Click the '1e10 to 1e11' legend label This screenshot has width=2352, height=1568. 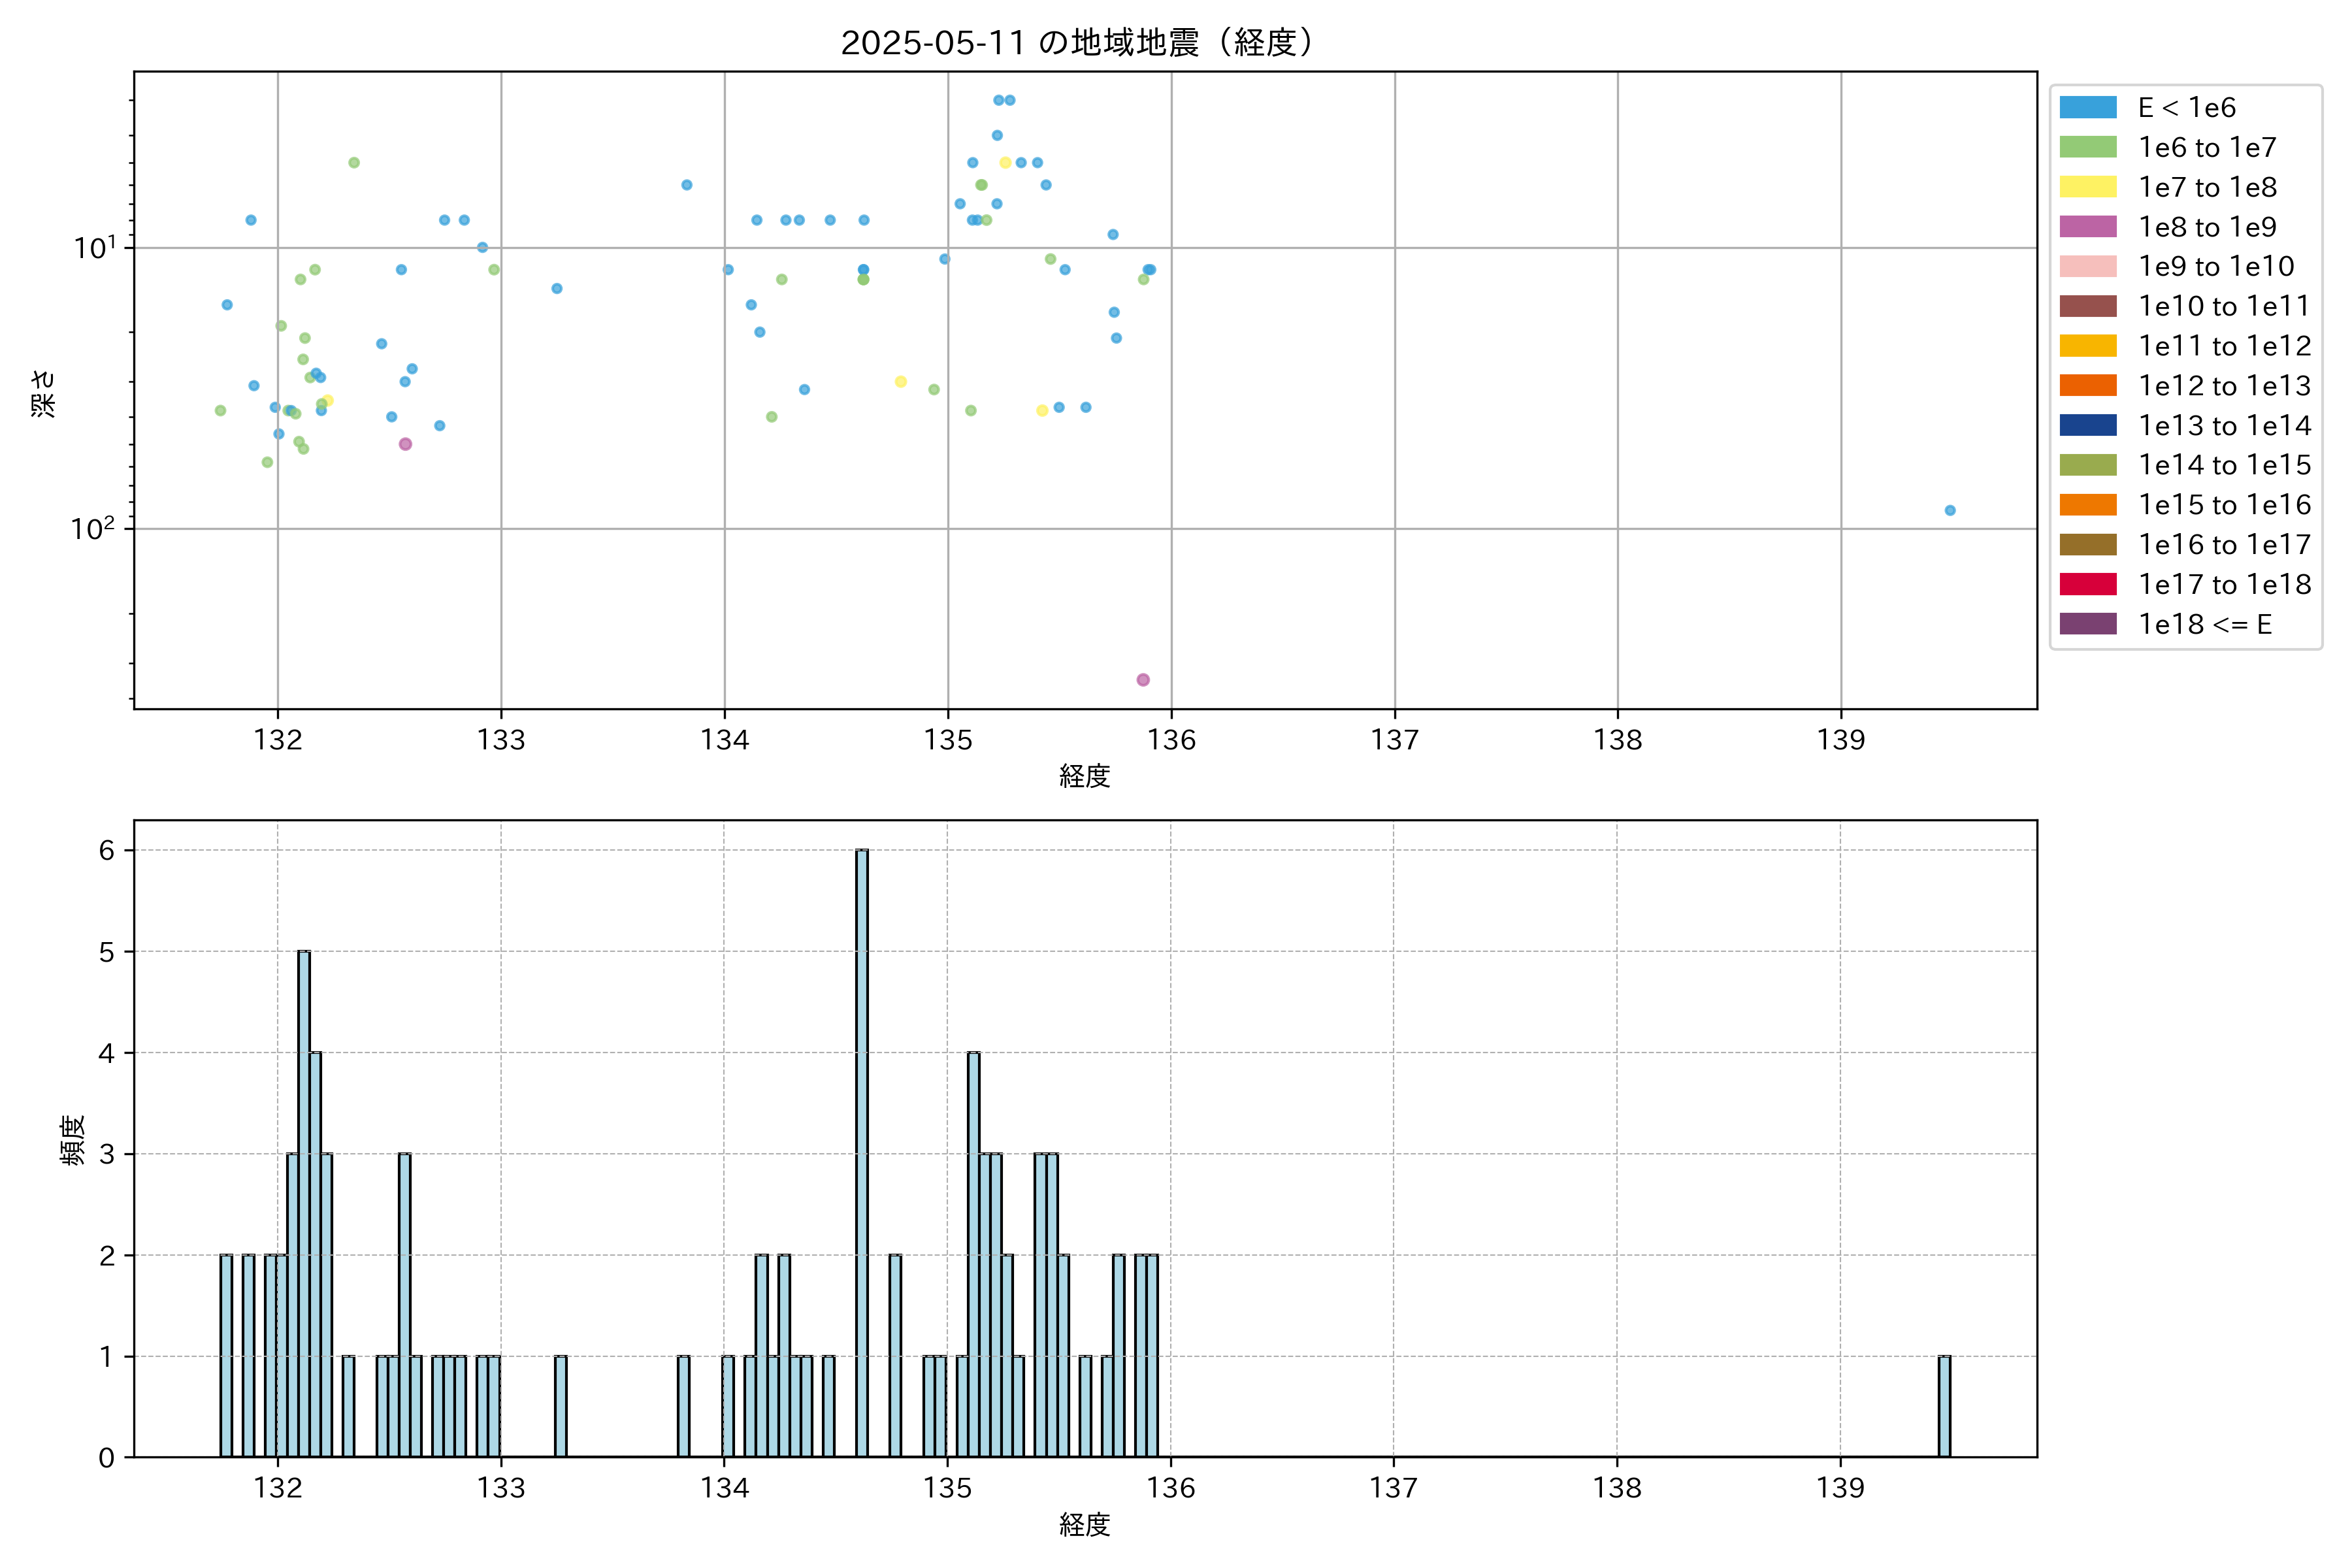(x=2223, y=306)
